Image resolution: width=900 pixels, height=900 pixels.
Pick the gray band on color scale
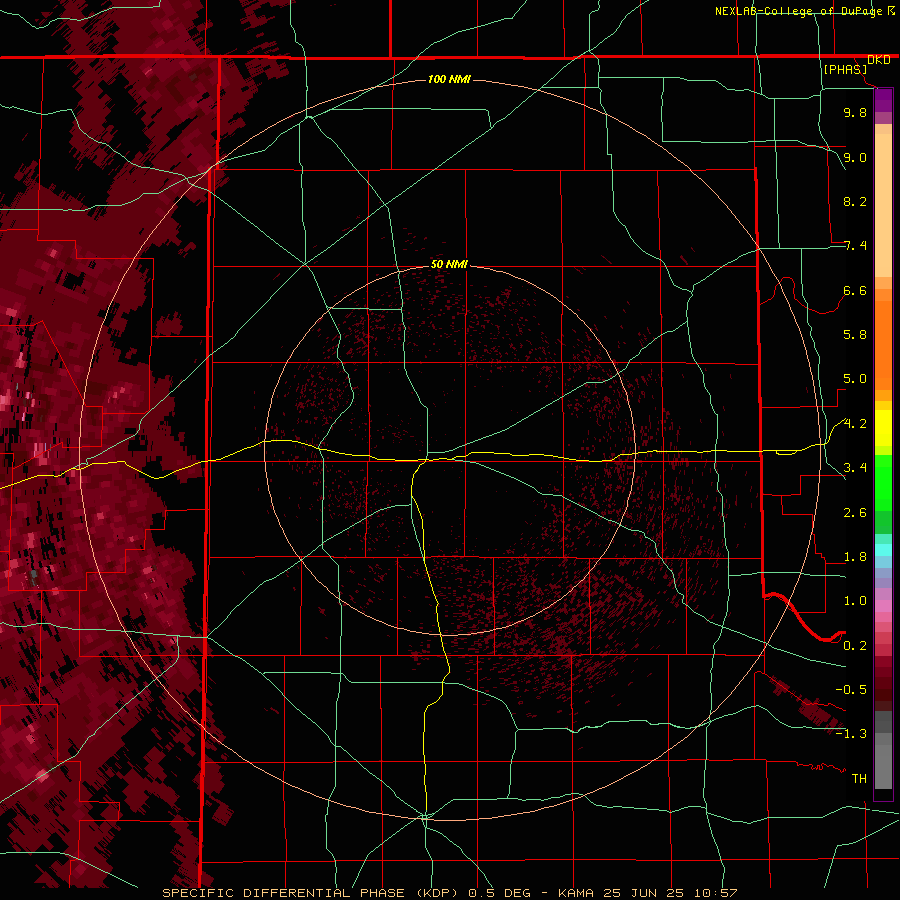[883, 752]
